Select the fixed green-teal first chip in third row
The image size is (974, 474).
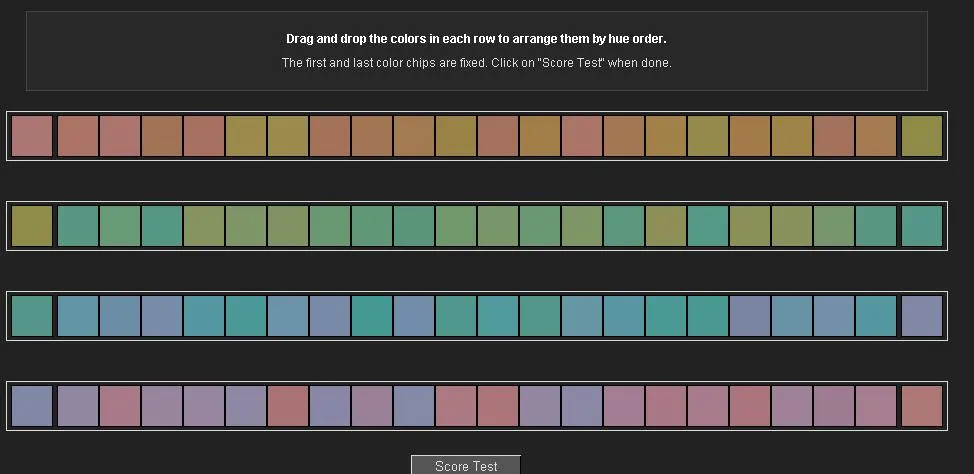pos(32,316)
